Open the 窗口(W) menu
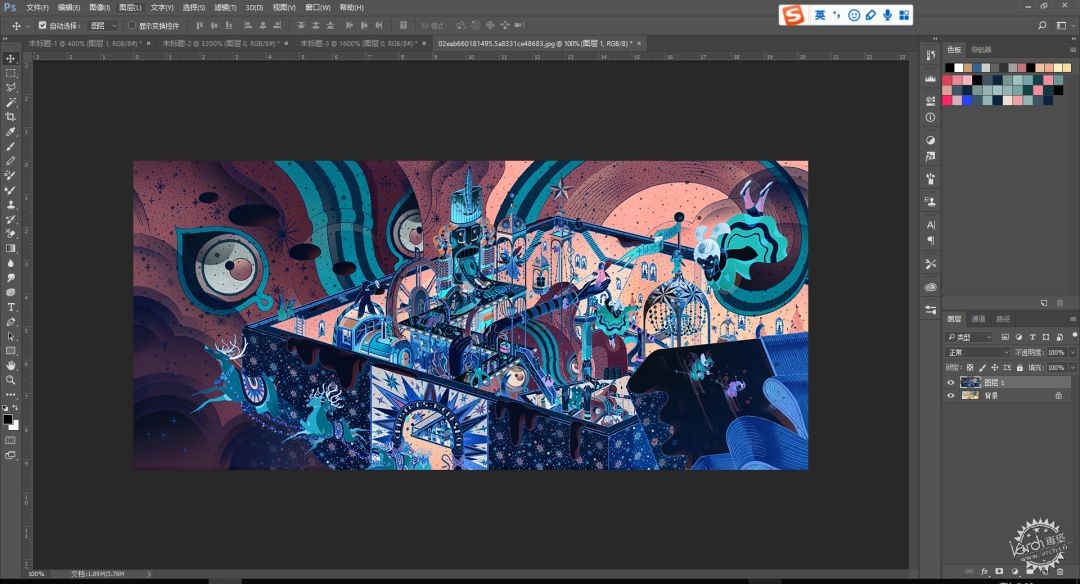Viewport: 1080px width, 584px height. pyautogui.click(x=318, y=8)
